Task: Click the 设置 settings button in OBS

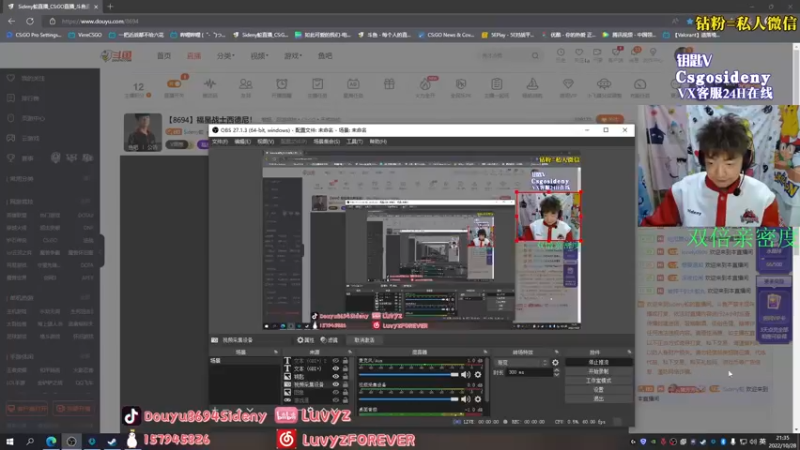Action: (598, 389)
